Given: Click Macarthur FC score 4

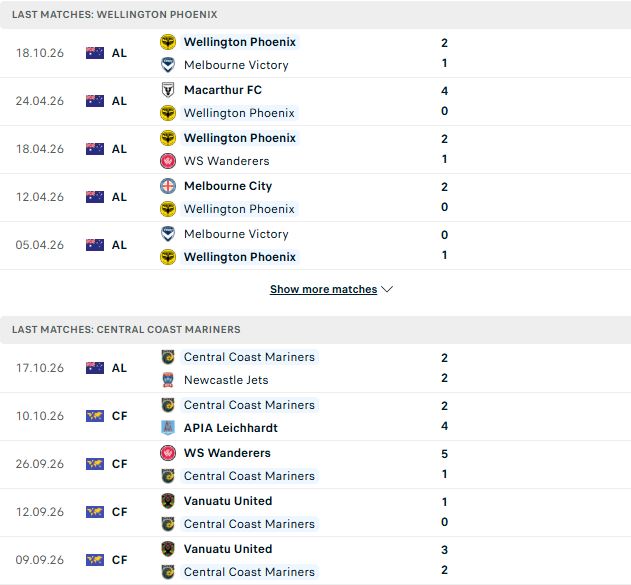Looking at the screenshot, I should (x=444, y=91).
